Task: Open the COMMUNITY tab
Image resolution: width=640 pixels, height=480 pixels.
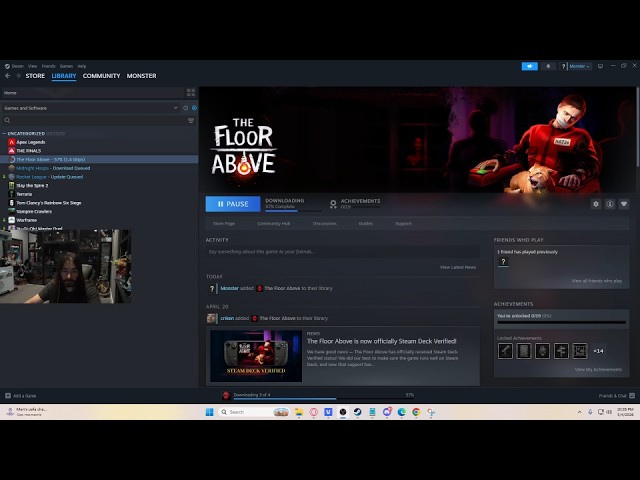Action: (101, 76)
